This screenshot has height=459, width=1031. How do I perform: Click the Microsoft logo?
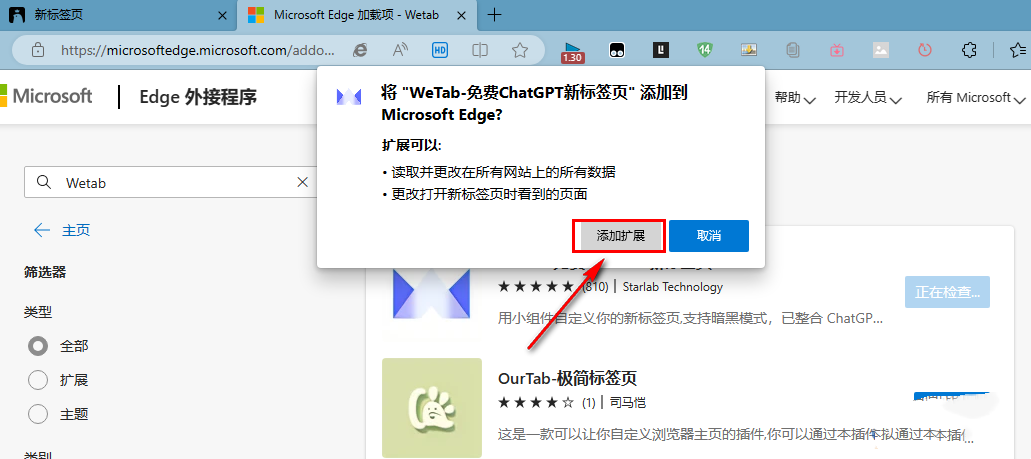click(x=46, y=97)
